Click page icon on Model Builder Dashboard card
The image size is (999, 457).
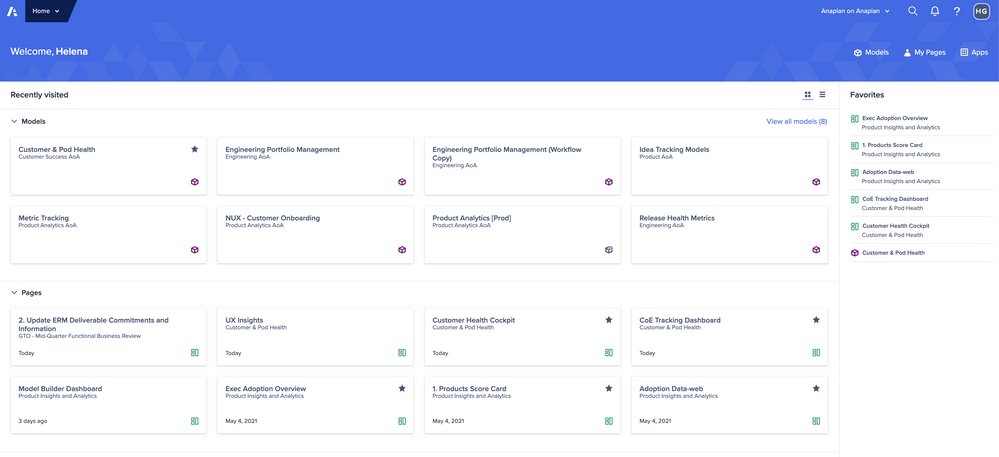(x=195, y=421)
